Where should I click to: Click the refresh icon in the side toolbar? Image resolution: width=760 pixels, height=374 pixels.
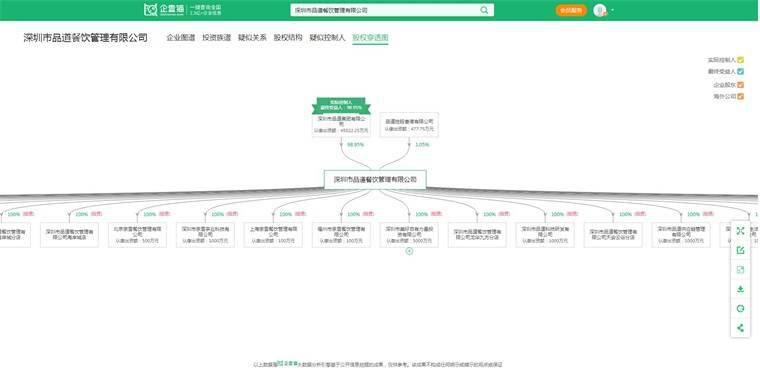coord(740,309)
